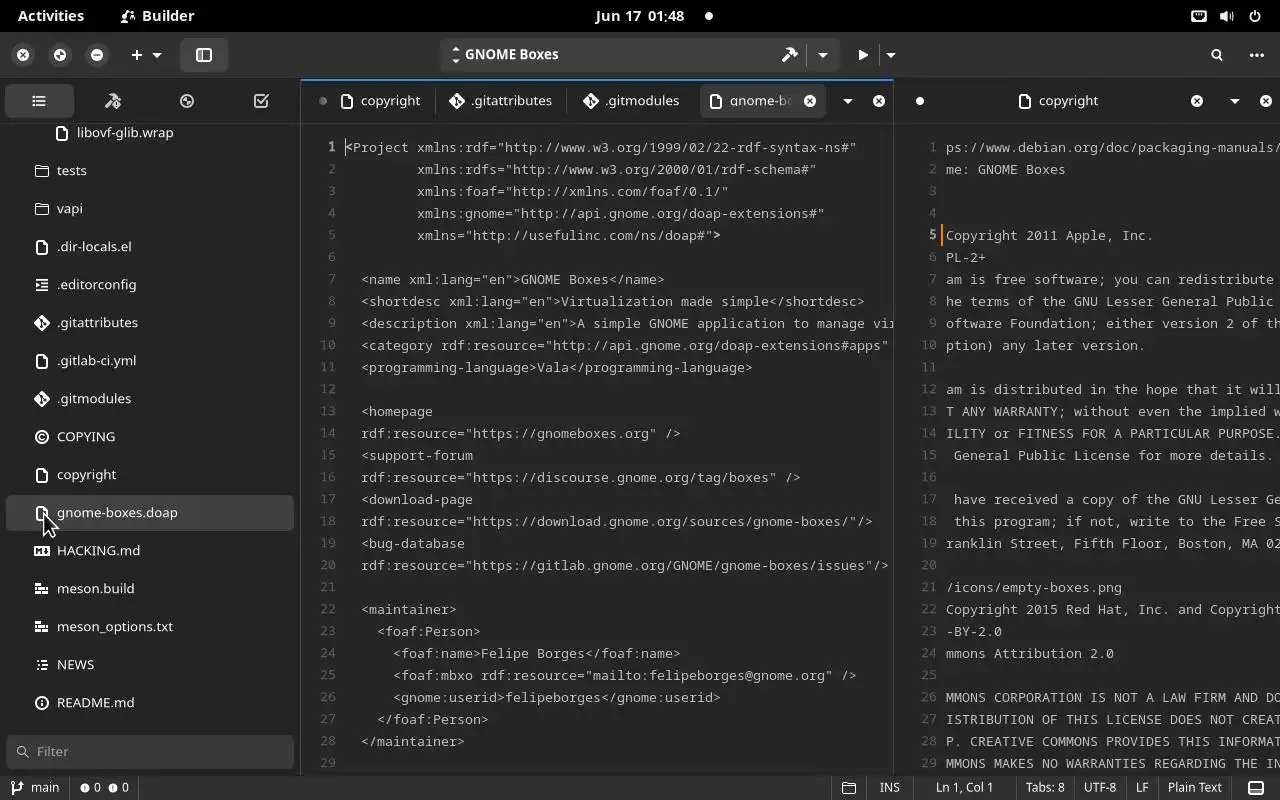
Task: Open README.md in project tree
Action: (x=150, y=703)
